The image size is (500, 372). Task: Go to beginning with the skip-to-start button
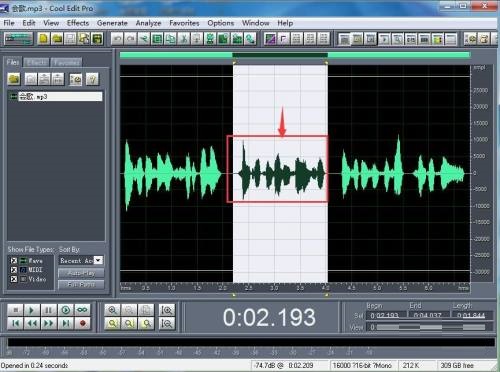15,323
